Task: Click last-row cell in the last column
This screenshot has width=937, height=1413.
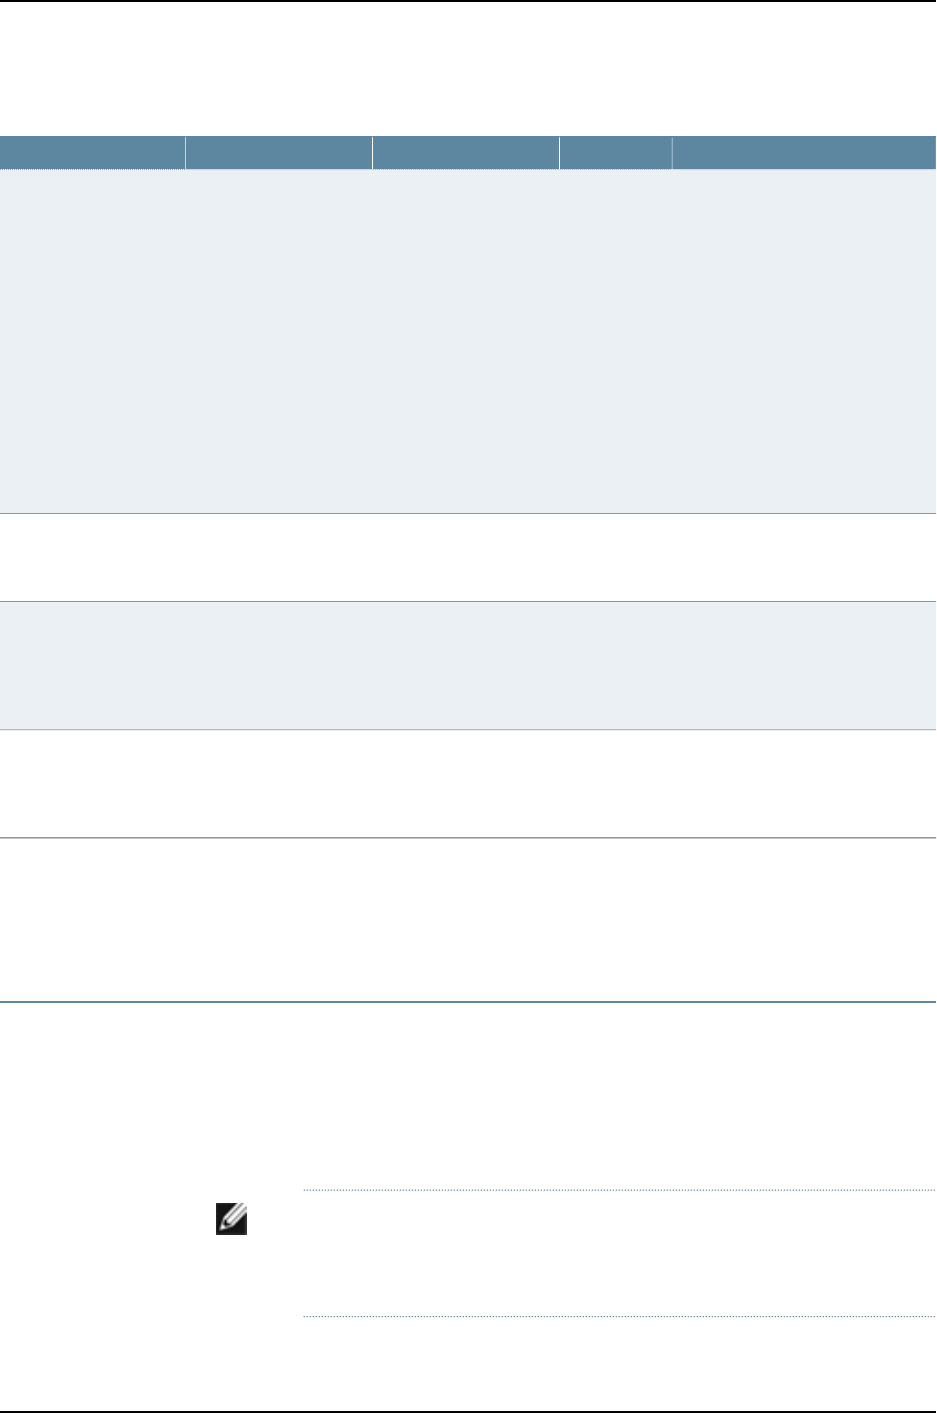Action: tap(804, 919)
